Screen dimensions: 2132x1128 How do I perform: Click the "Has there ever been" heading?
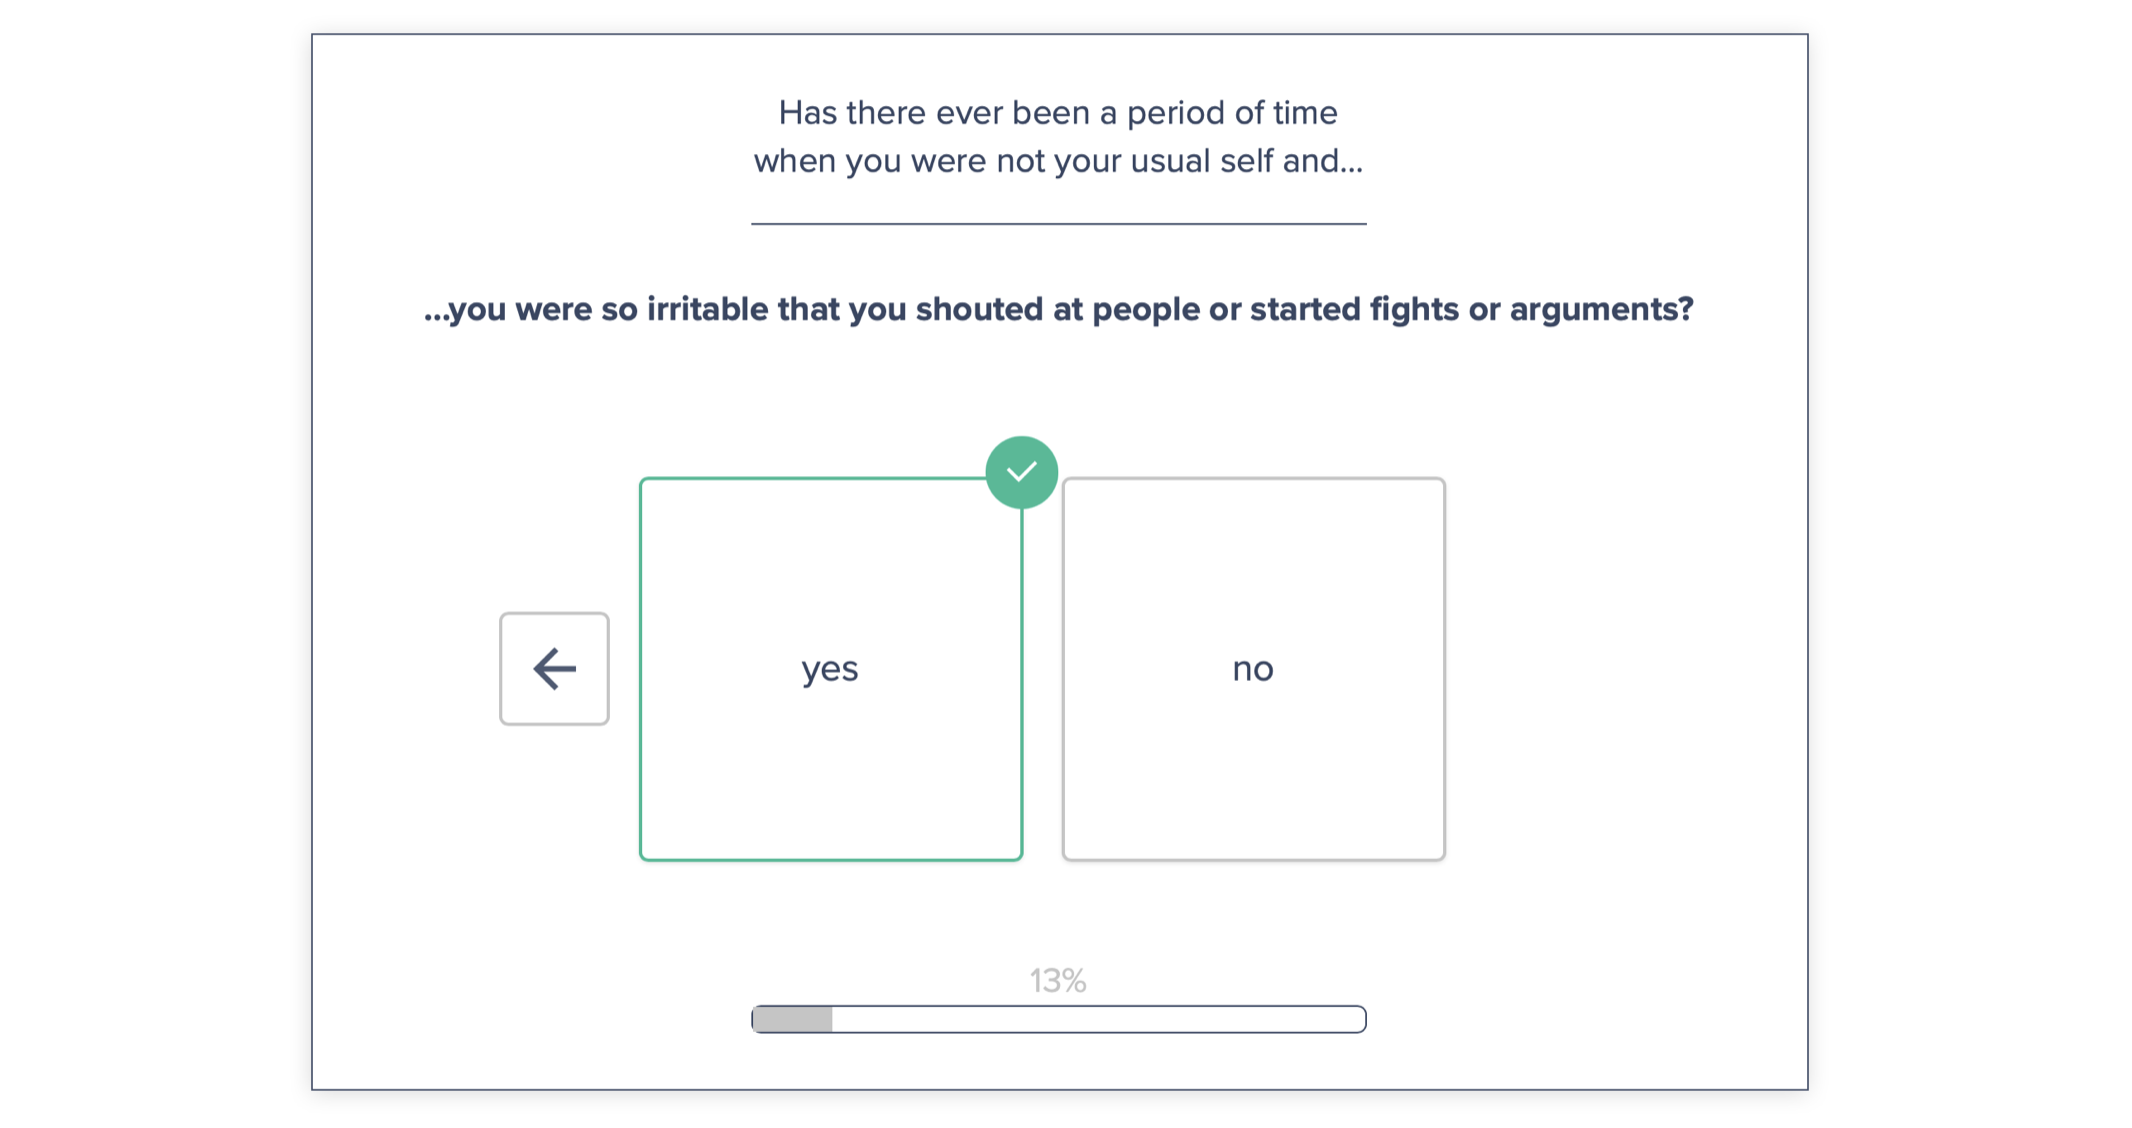(x=1058, y=113)
